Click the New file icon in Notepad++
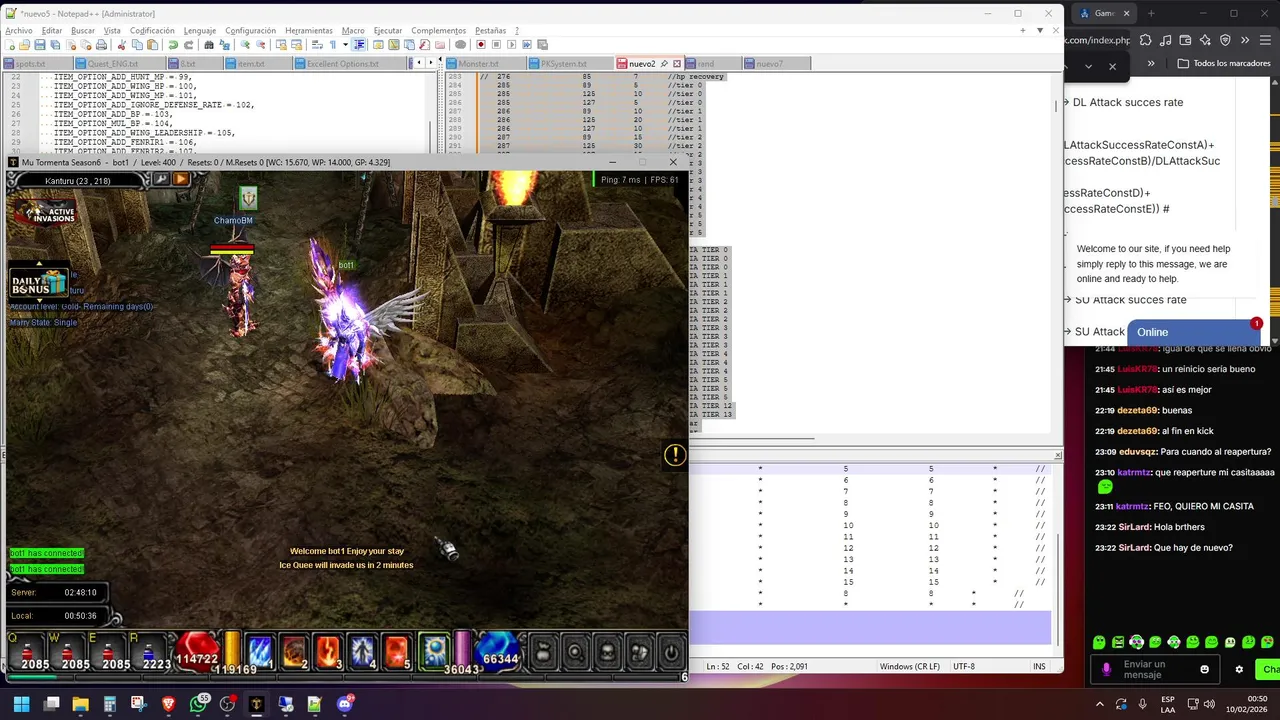The width and height of the screenshot is (1280, 720). pyautogui.click(x=10, y=44)
